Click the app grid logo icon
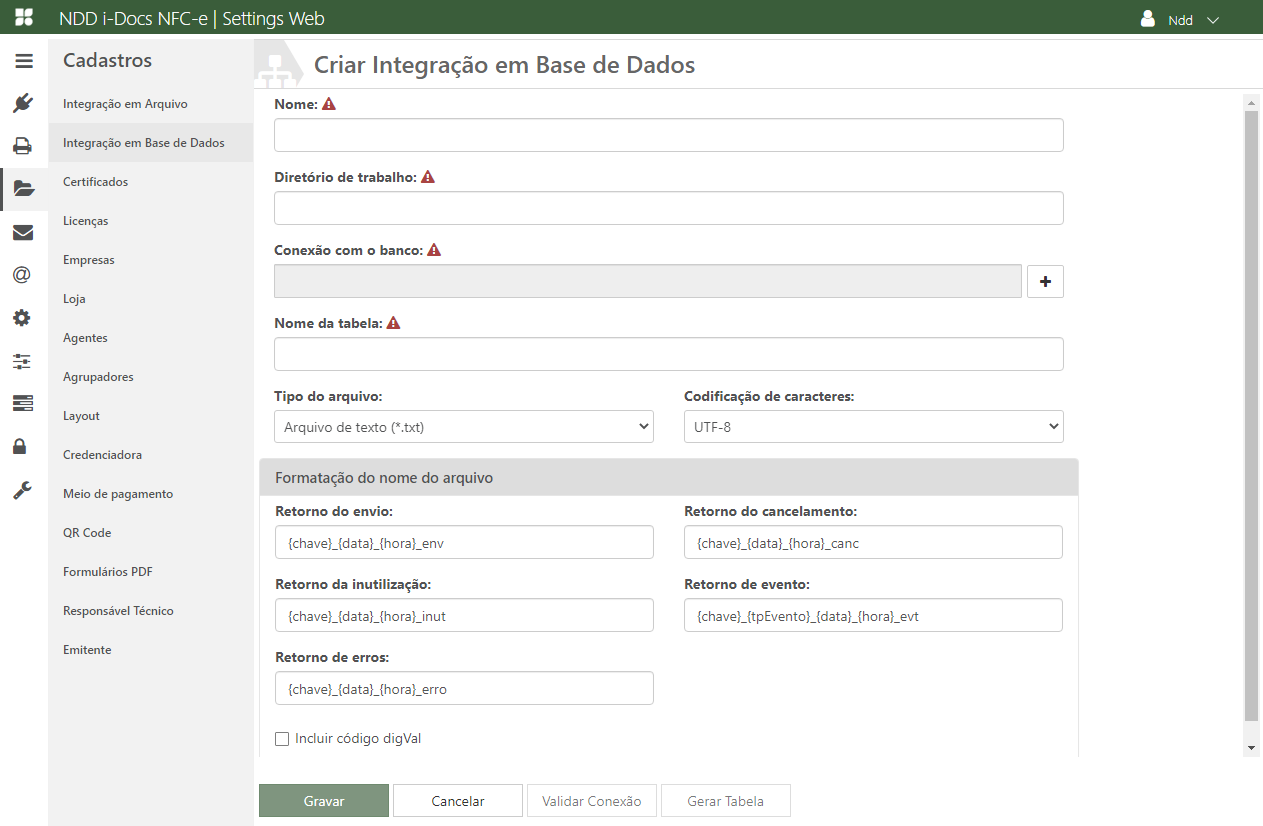 click(23, 18)
